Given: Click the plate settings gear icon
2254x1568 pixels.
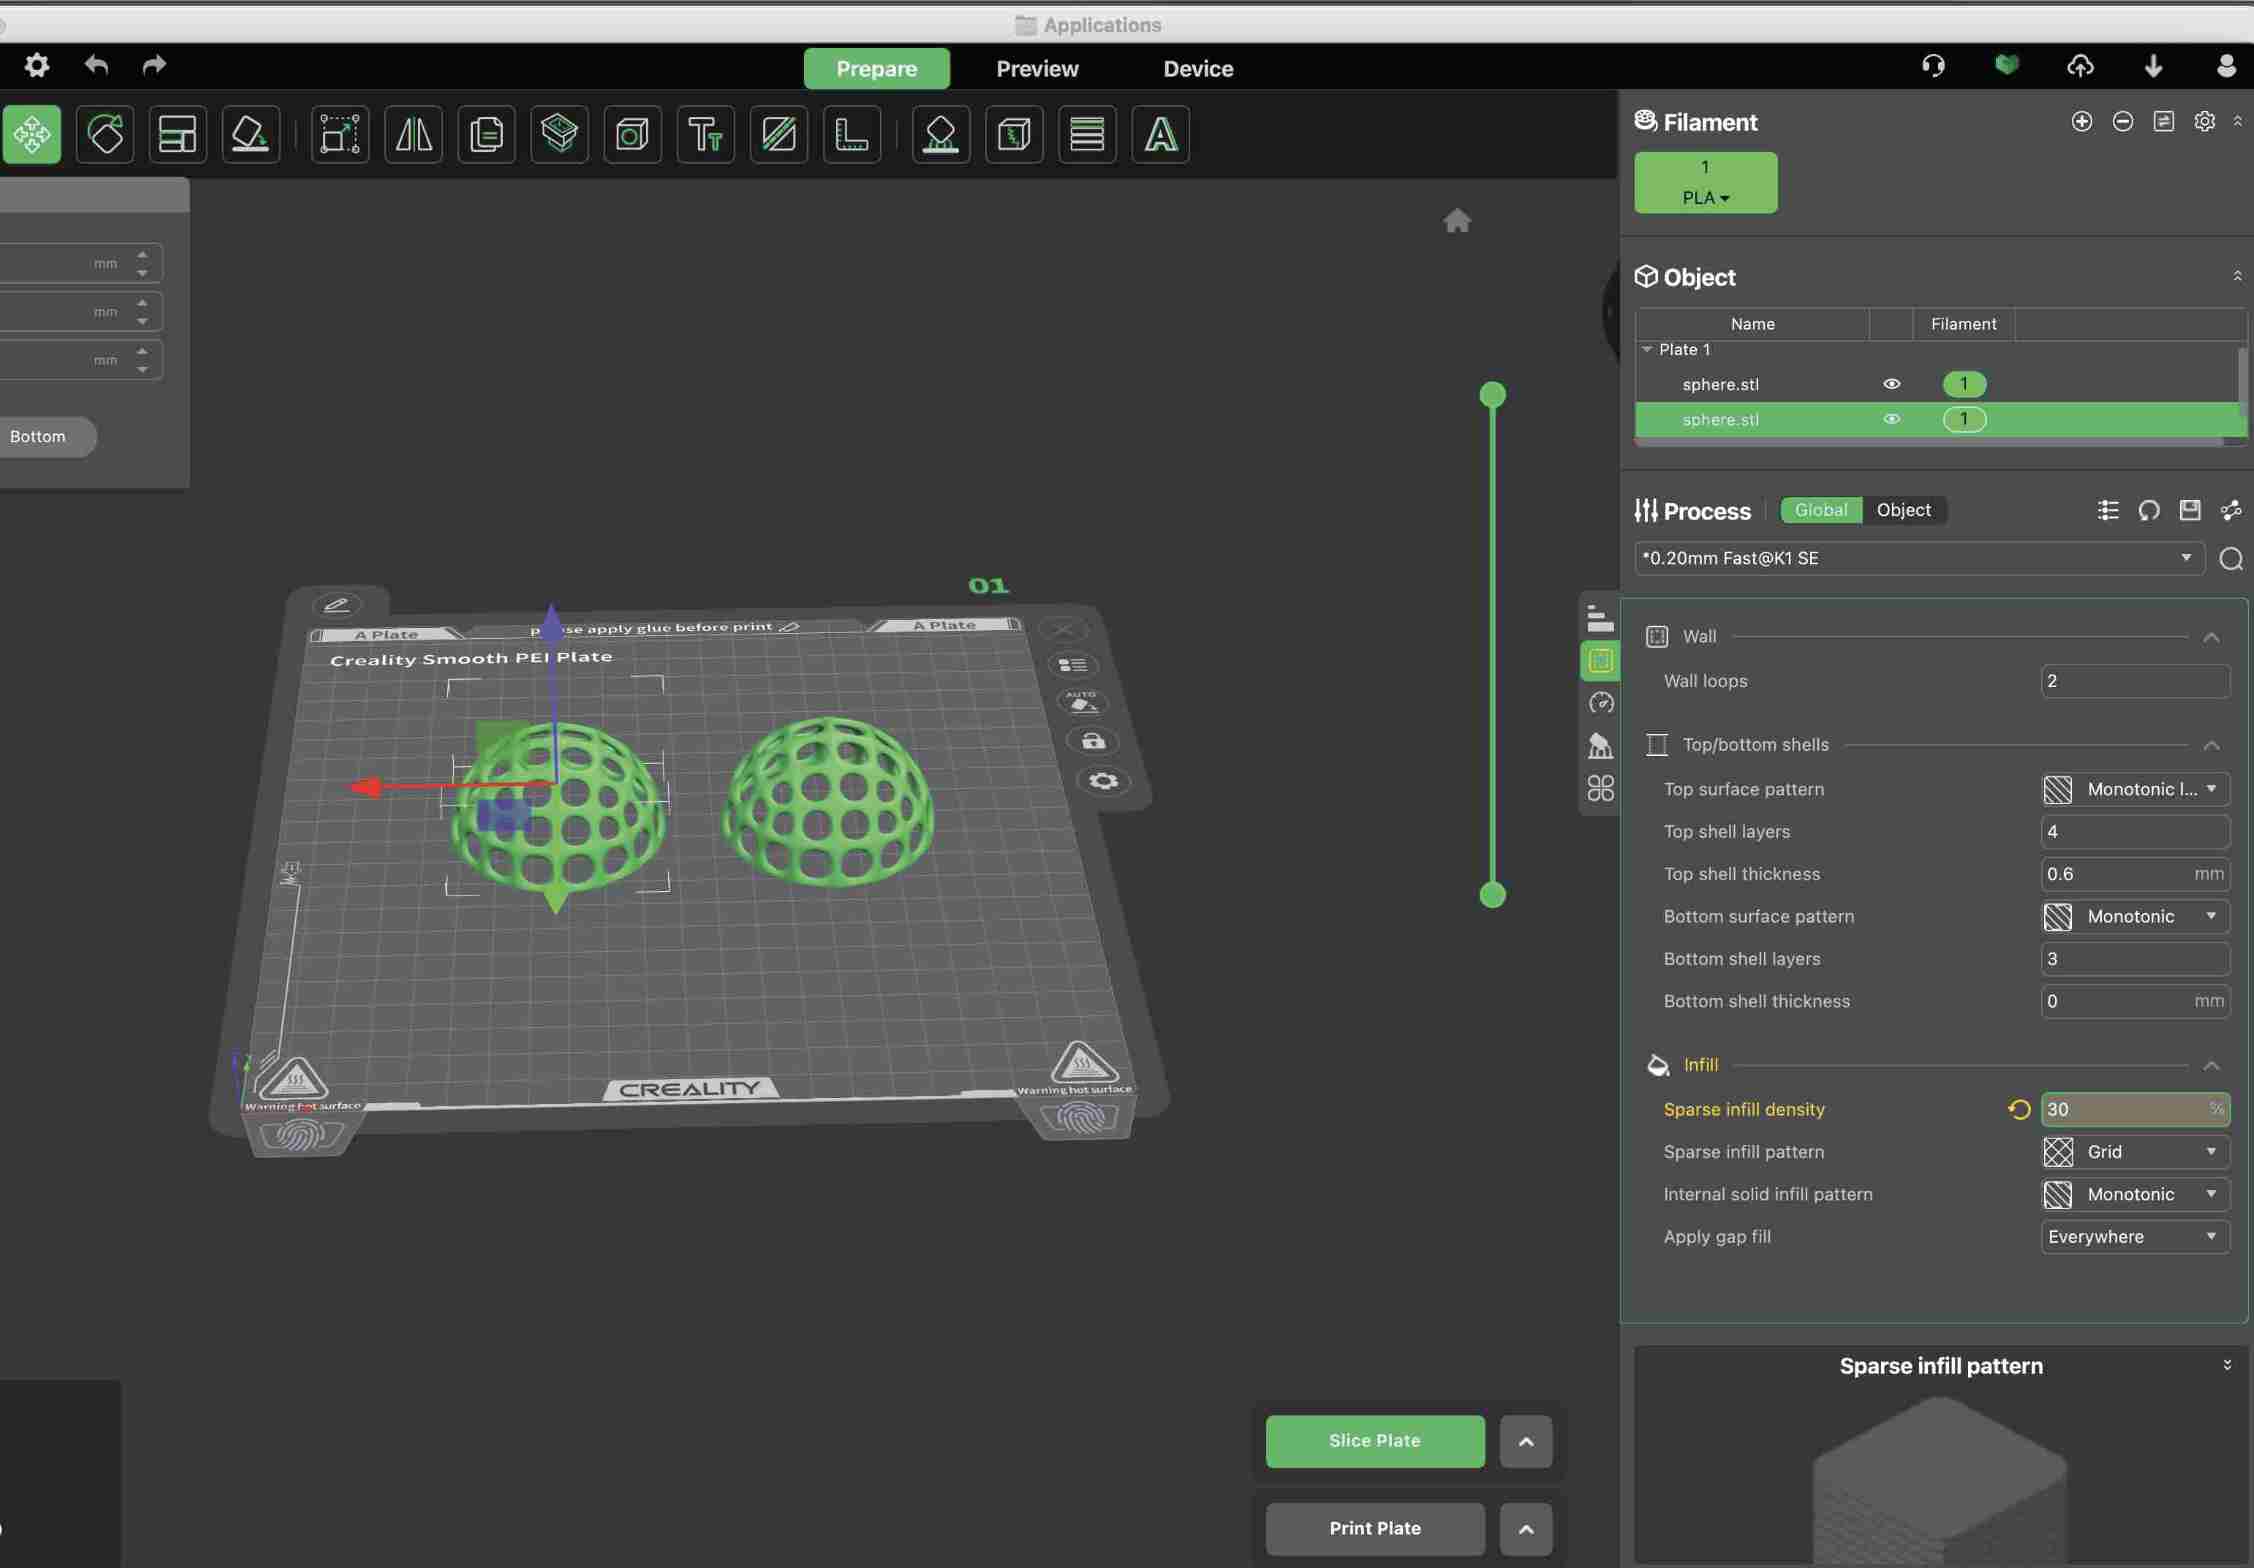Looking at the screenshot, I should pyautogui.click(x=1104, y=781).
